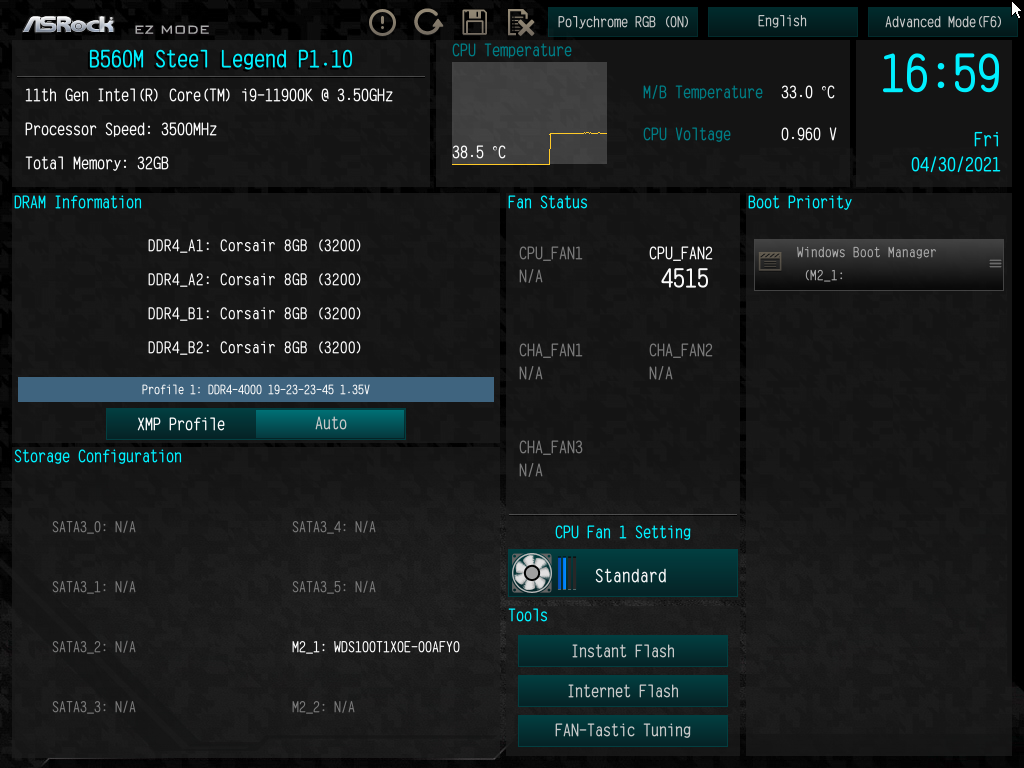Click the CPU temperature graph
The height and width of the screenshot is (768, 1024).
pyautogui.click(x=530, y=113)
